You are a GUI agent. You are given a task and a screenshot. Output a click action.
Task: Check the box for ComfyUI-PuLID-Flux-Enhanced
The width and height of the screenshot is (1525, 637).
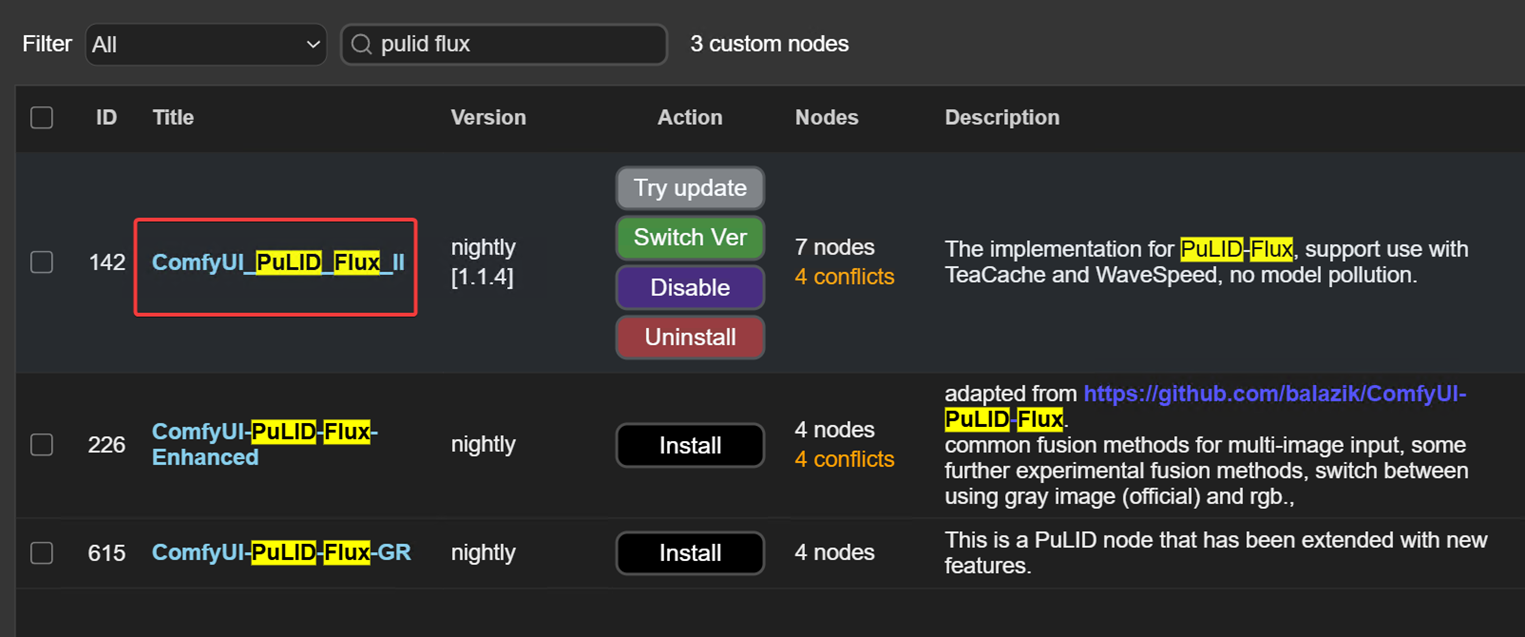coord(42,445)
